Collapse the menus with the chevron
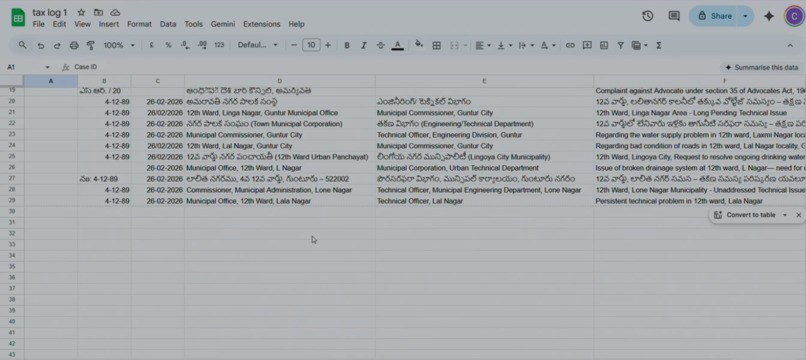This screenshot has height=360, width=806. coord(790,45)
